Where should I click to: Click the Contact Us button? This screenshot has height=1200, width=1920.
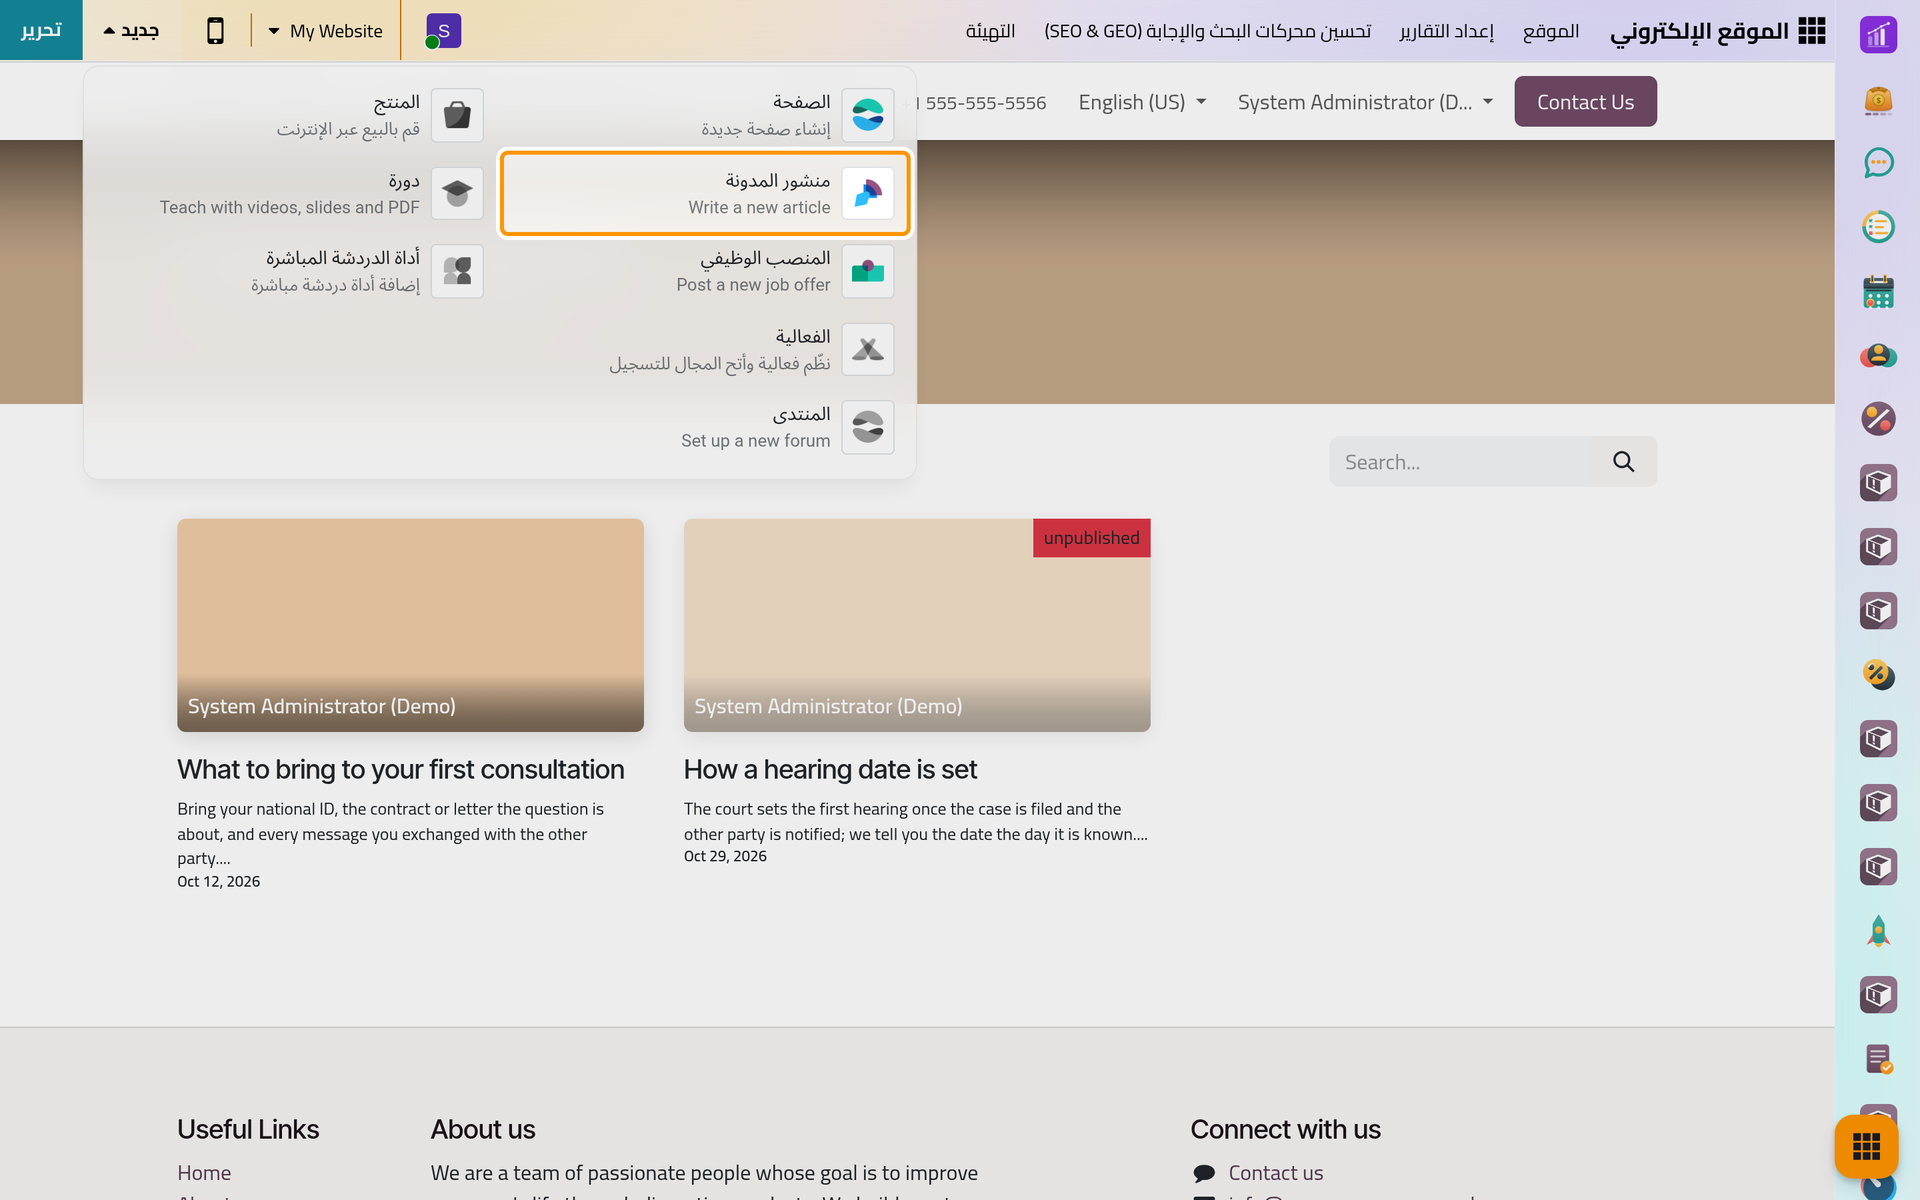[x=1585, y=102]
